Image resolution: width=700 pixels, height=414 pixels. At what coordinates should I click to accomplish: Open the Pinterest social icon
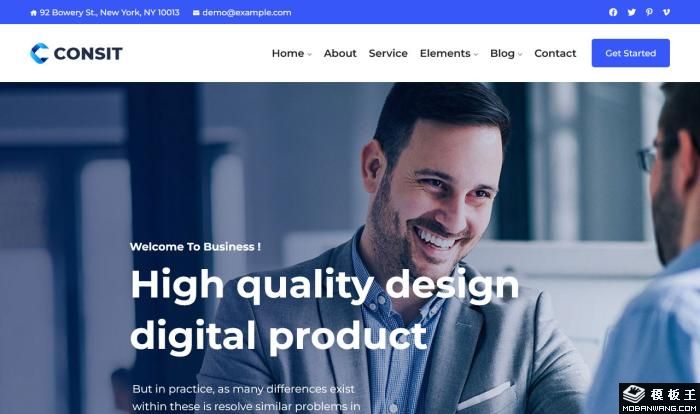649,13
